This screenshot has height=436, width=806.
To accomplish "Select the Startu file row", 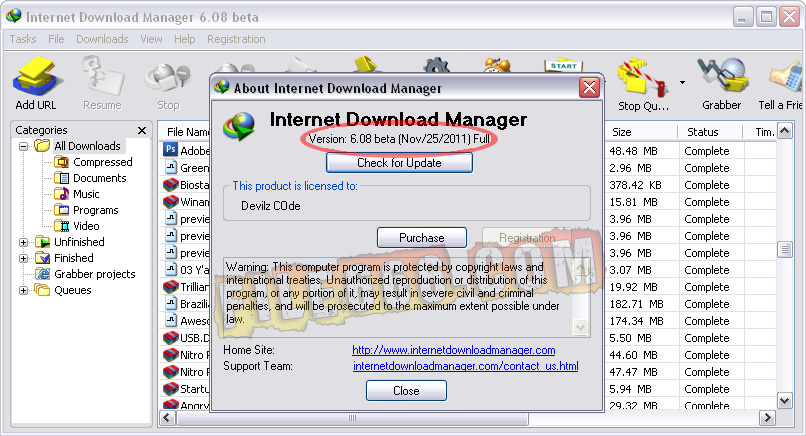I will [186, 389].
